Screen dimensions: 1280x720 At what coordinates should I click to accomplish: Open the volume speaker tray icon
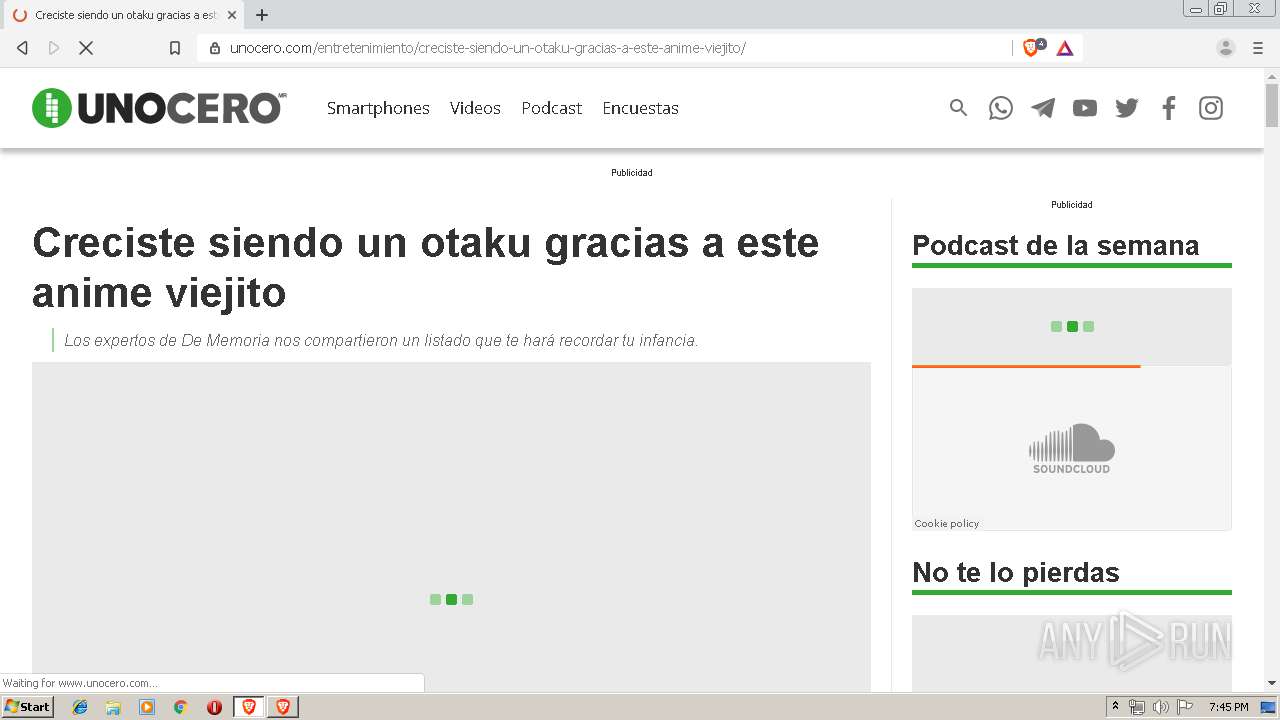[1160, 707]
